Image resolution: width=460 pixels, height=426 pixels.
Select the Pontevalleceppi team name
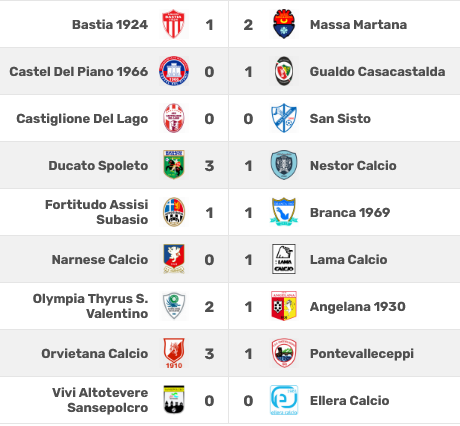click(362, 353)
